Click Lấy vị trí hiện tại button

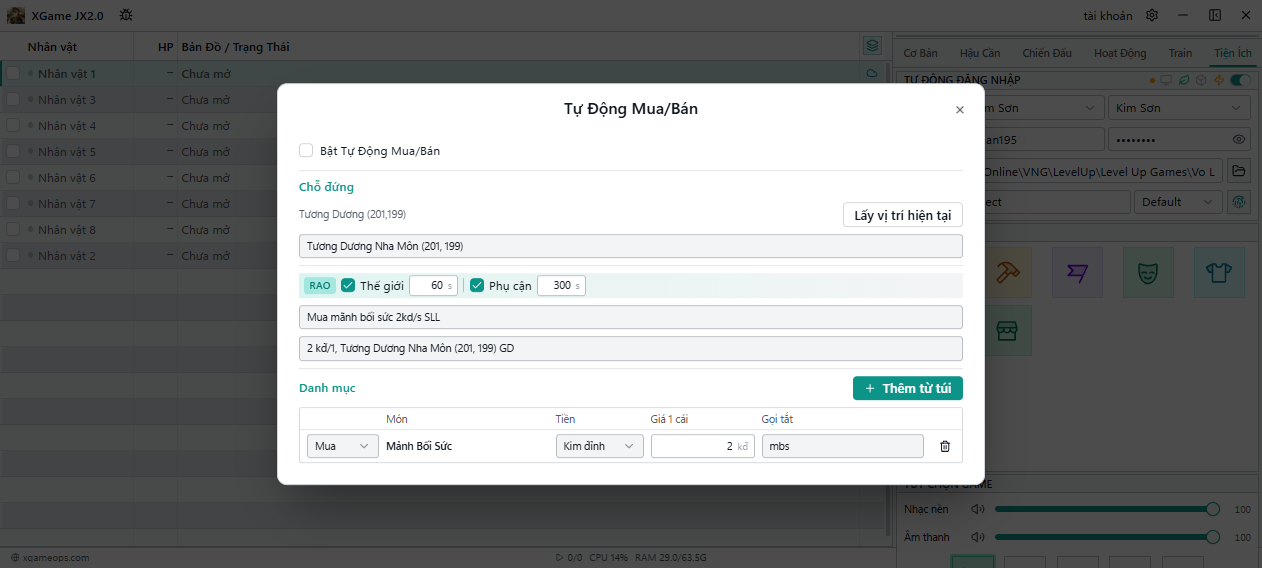click(x=903, y=215)
